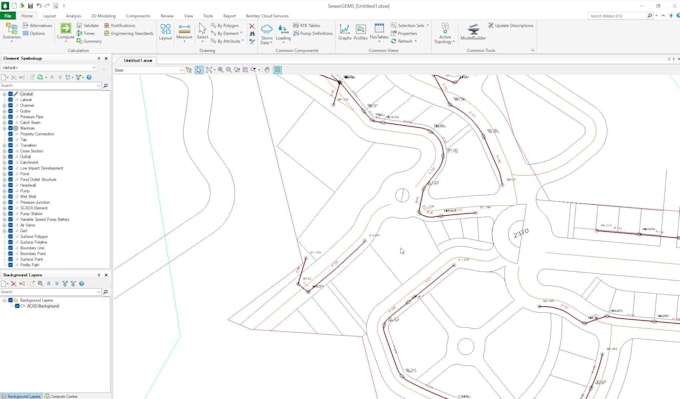This screenshot has height=399, width=680.
Task: Open the Loading tool
Action: (283, 33)
